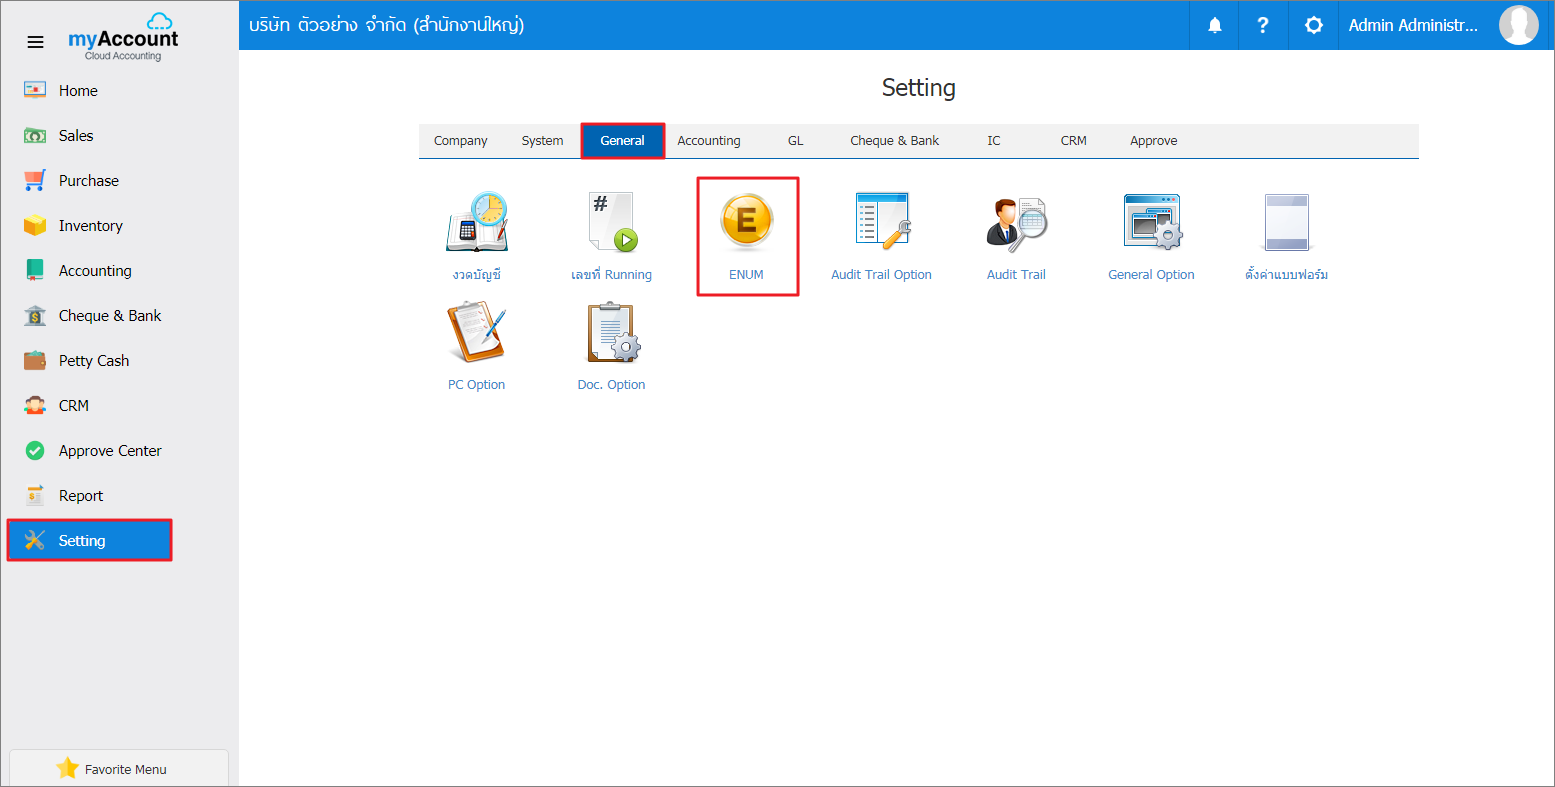Click the Favorite Menu star icon
The image size is (1555, 787).
(x=67, y=768)
